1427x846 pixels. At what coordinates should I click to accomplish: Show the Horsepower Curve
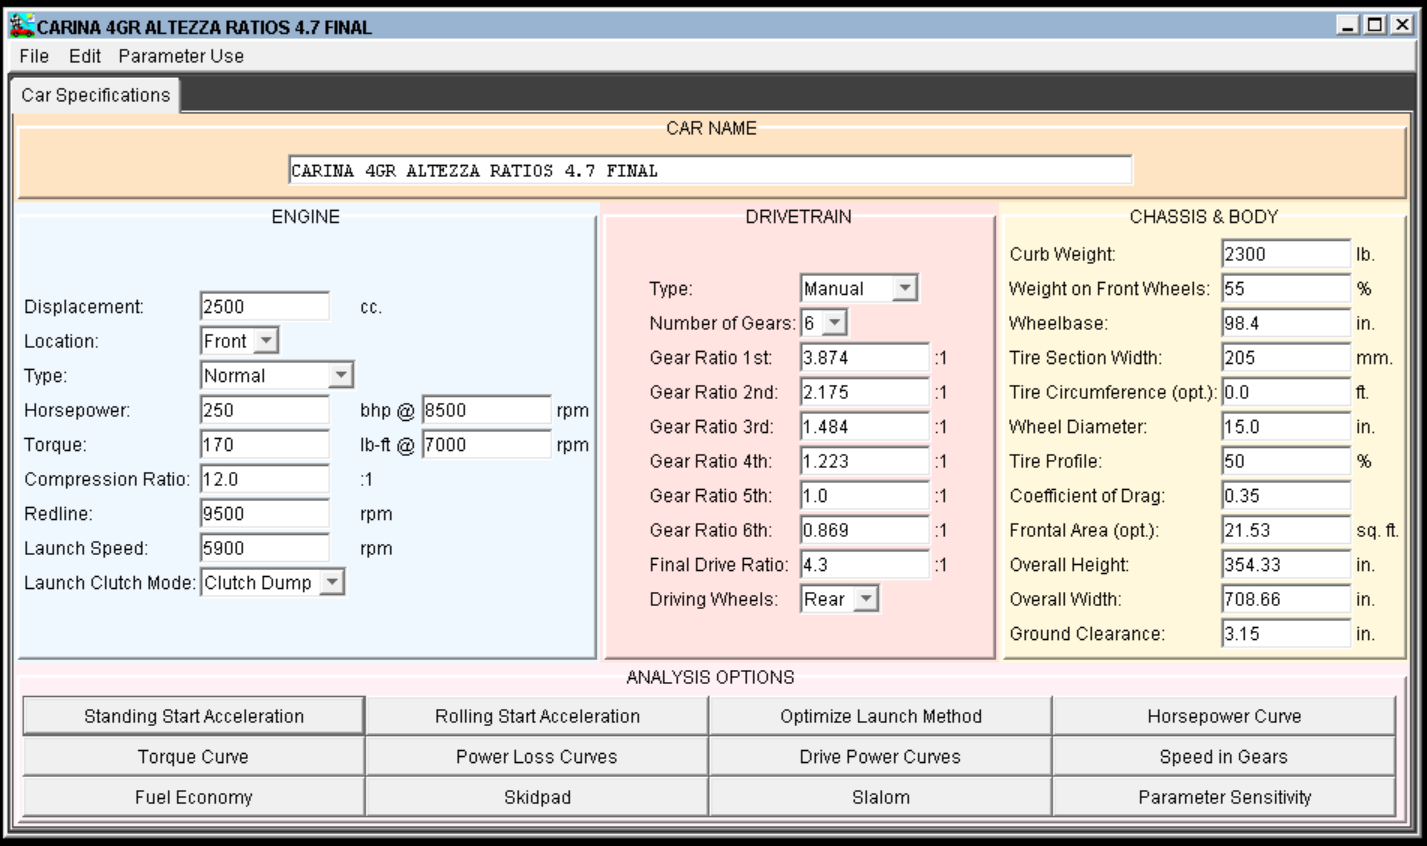[x=1224, y=716]
